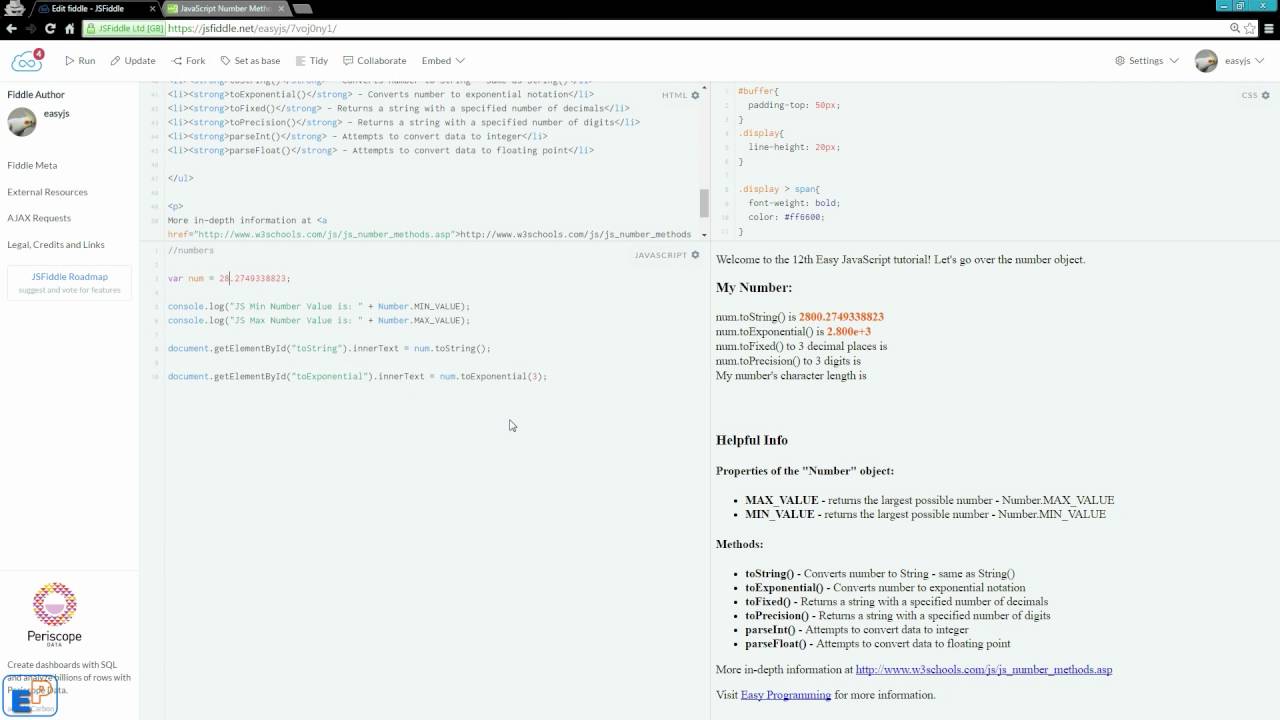This screenshot has height=720, width=1280.
Task: Click the orange value 2.800e+3
Action: tap(849, 332)
